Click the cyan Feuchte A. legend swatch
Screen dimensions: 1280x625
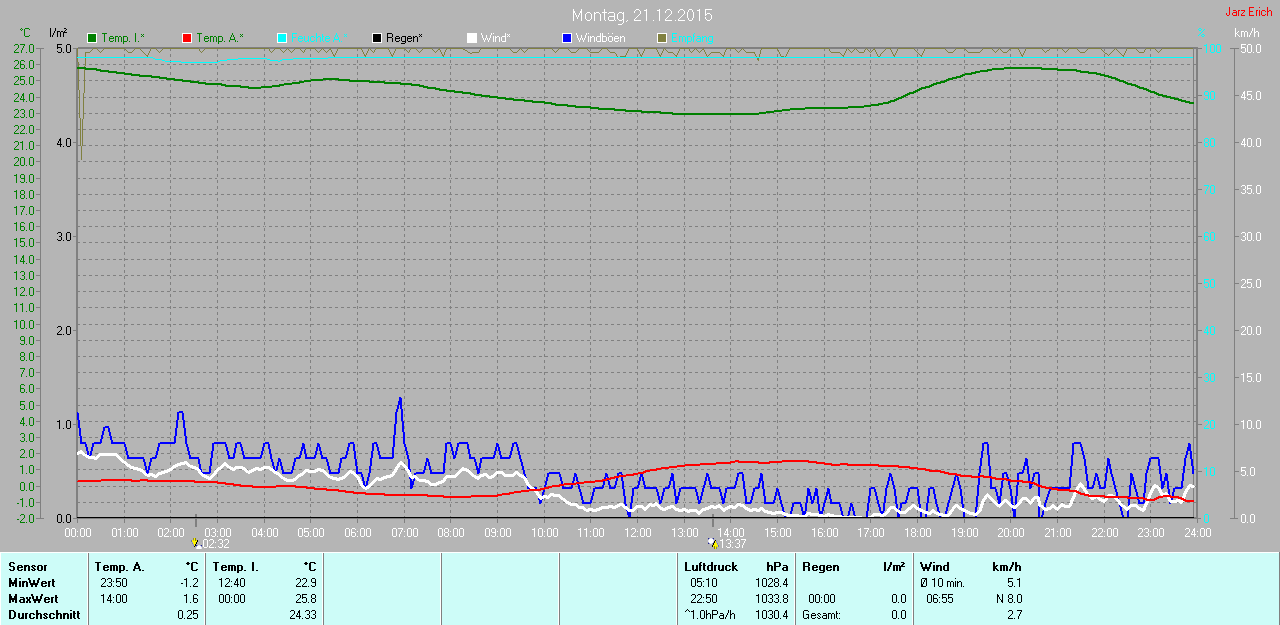282,38
